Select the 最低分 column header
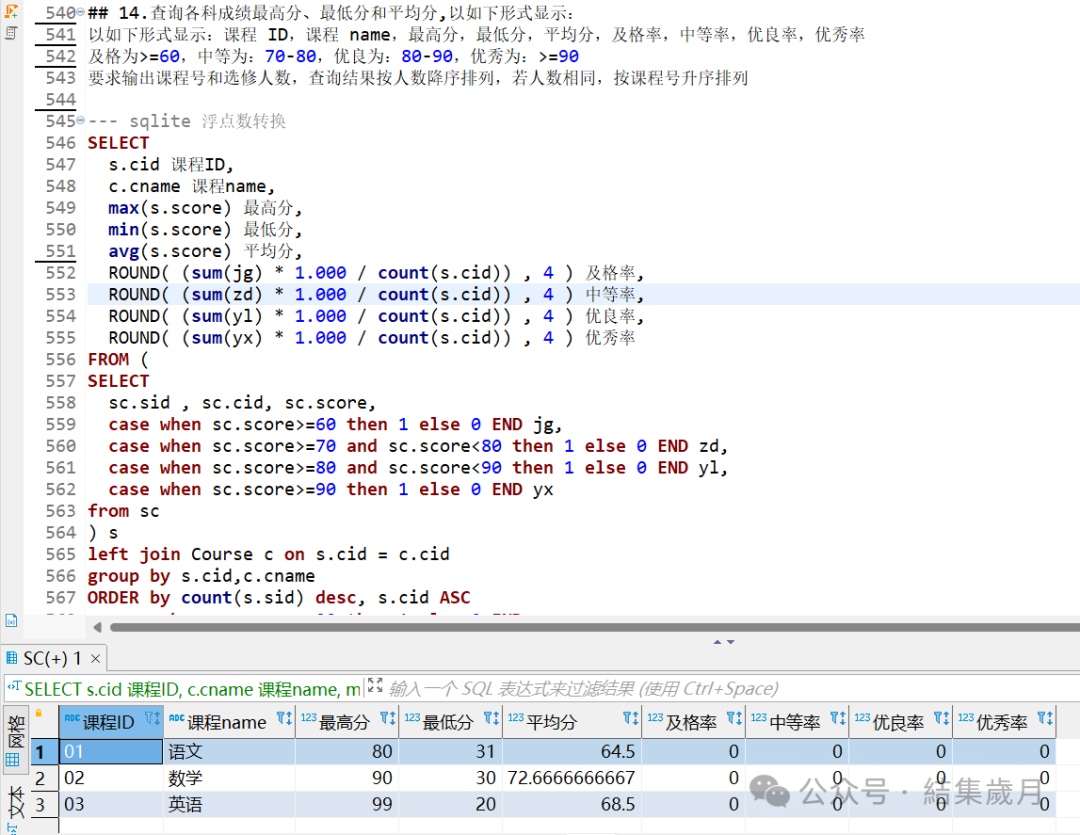 [x=448, y=722]
